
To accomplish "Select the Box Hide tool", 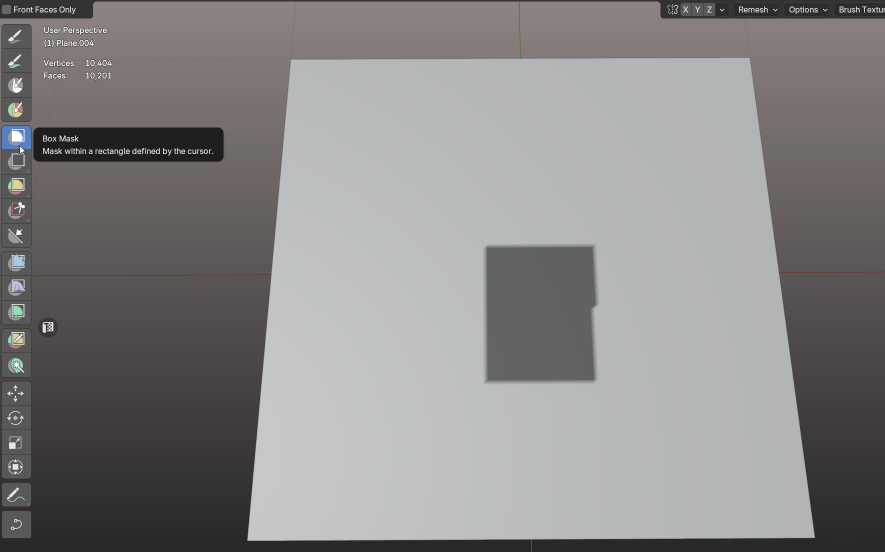I will (16, 161).
